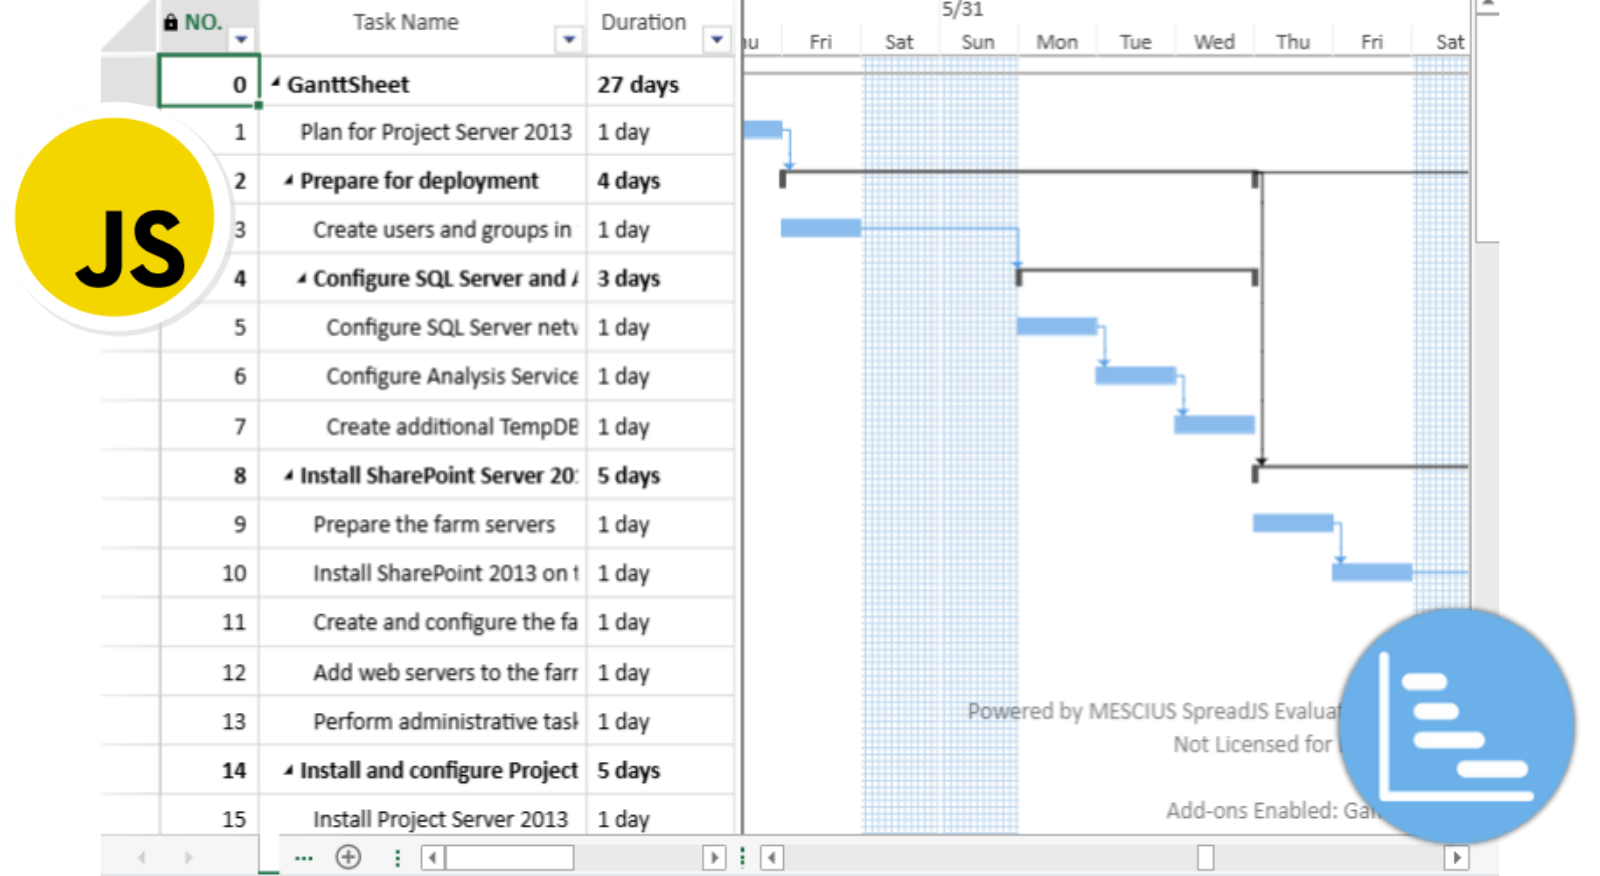The width and height of the screenshot is (1600, 876).
Task: Click Gantt bar for Install SharePoint 2013
Action: (x=1372, y=572)
